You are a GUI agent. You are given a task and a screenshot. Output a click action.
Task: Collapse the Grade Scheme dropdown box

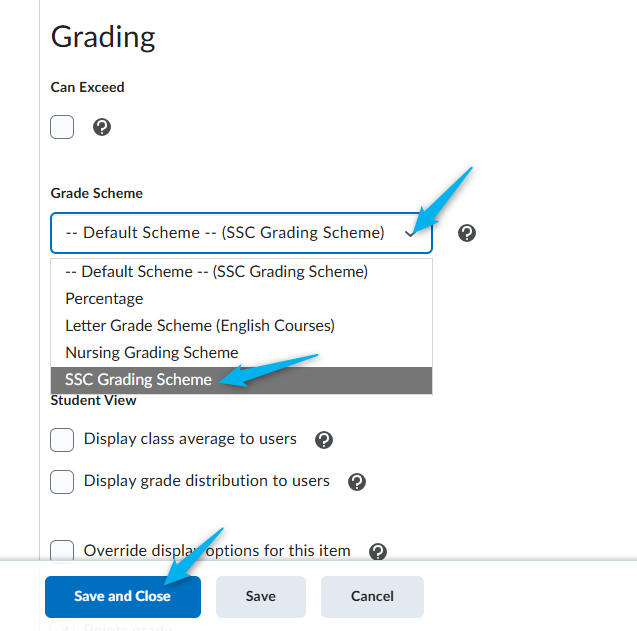coord(241,233)
